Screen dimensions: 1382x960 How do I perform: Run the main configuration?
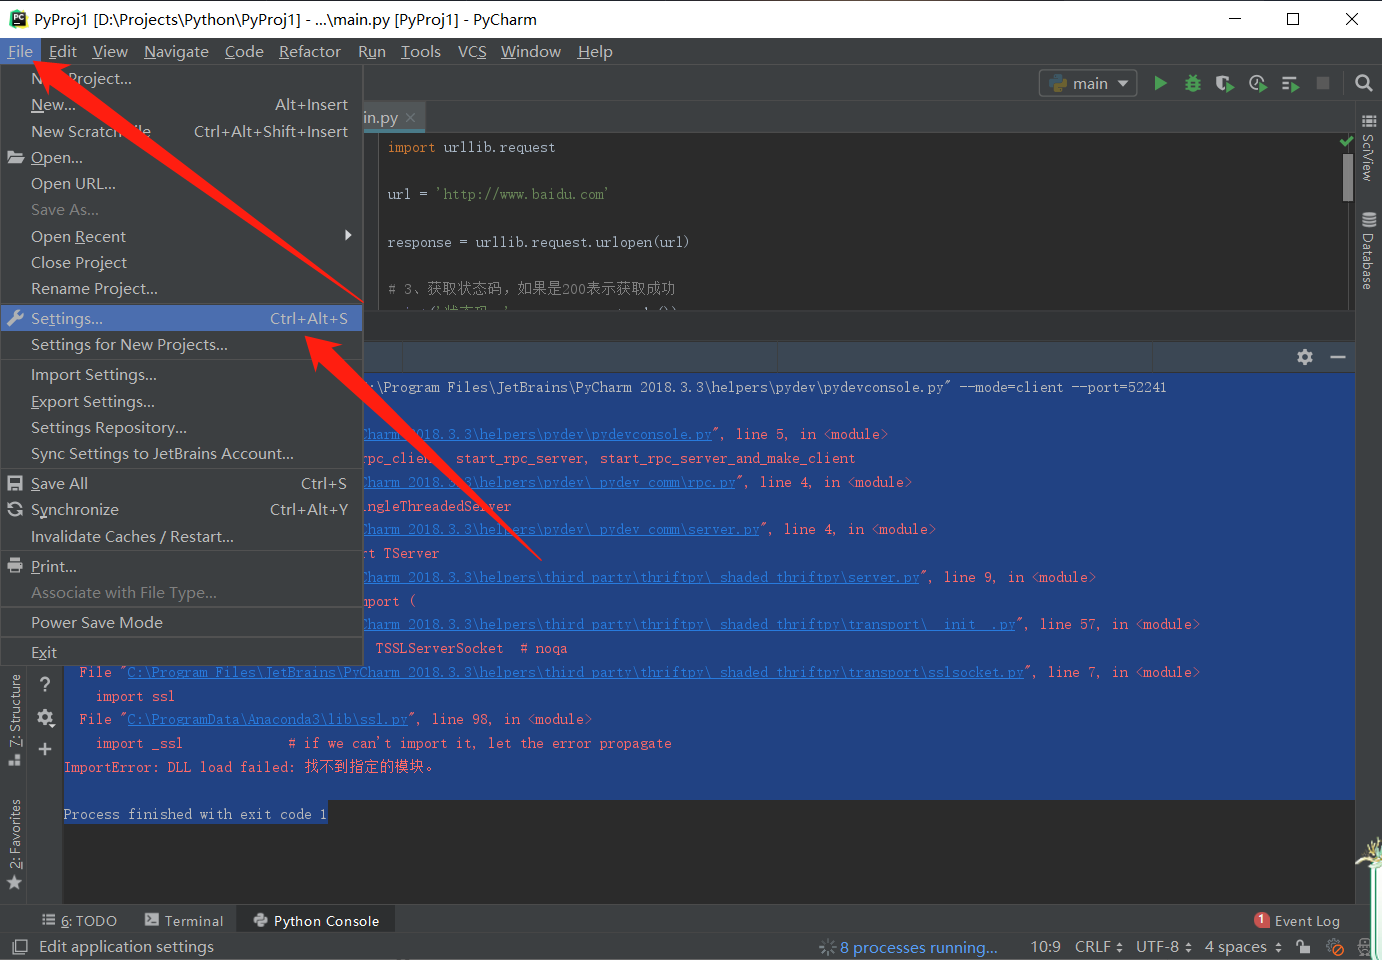pos(1161,83)
